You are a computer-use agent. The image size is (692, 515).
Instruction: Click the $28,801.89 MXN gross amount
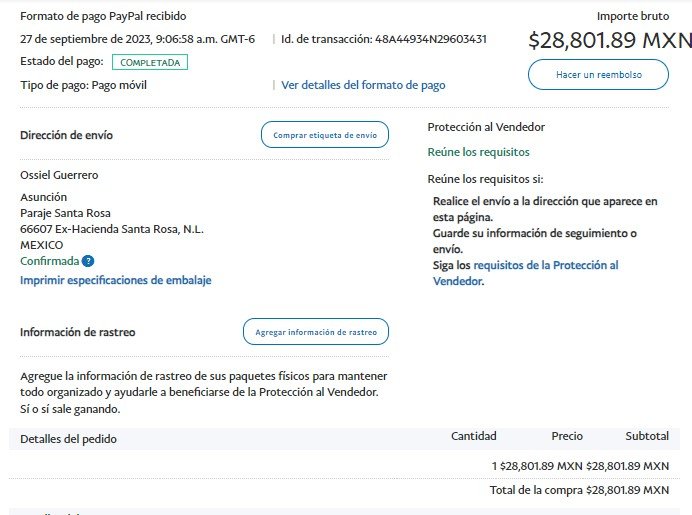pos(609,41)
